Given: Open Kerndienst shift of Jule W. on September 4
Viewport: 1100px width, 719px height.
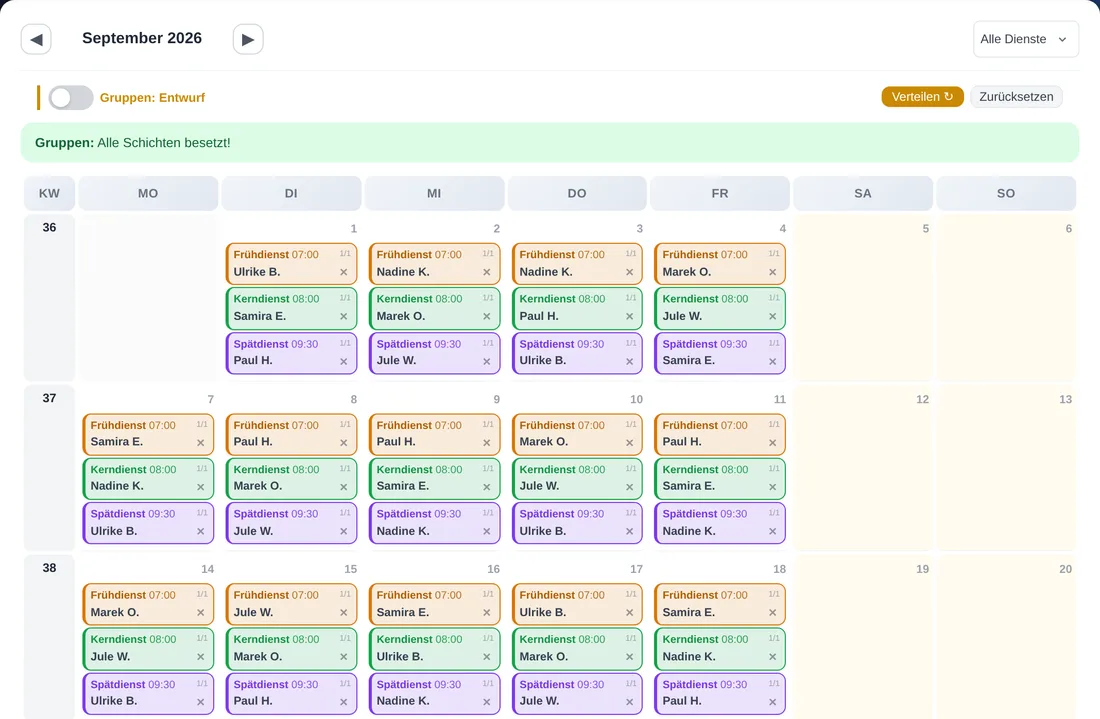Looking at the screenshot, I should click(720, 308).
